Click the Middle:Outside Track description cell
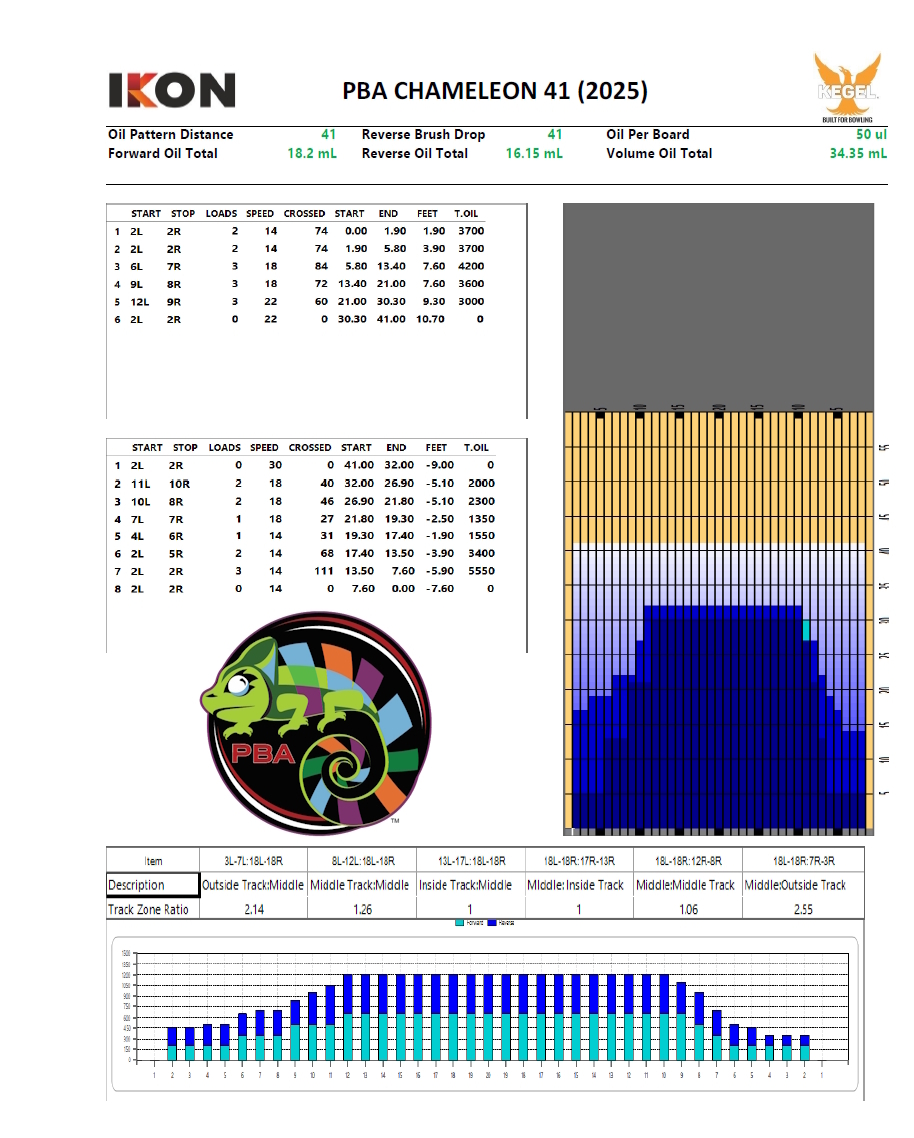This screenshot has width=914, height=1138. (x=804, y=885)
